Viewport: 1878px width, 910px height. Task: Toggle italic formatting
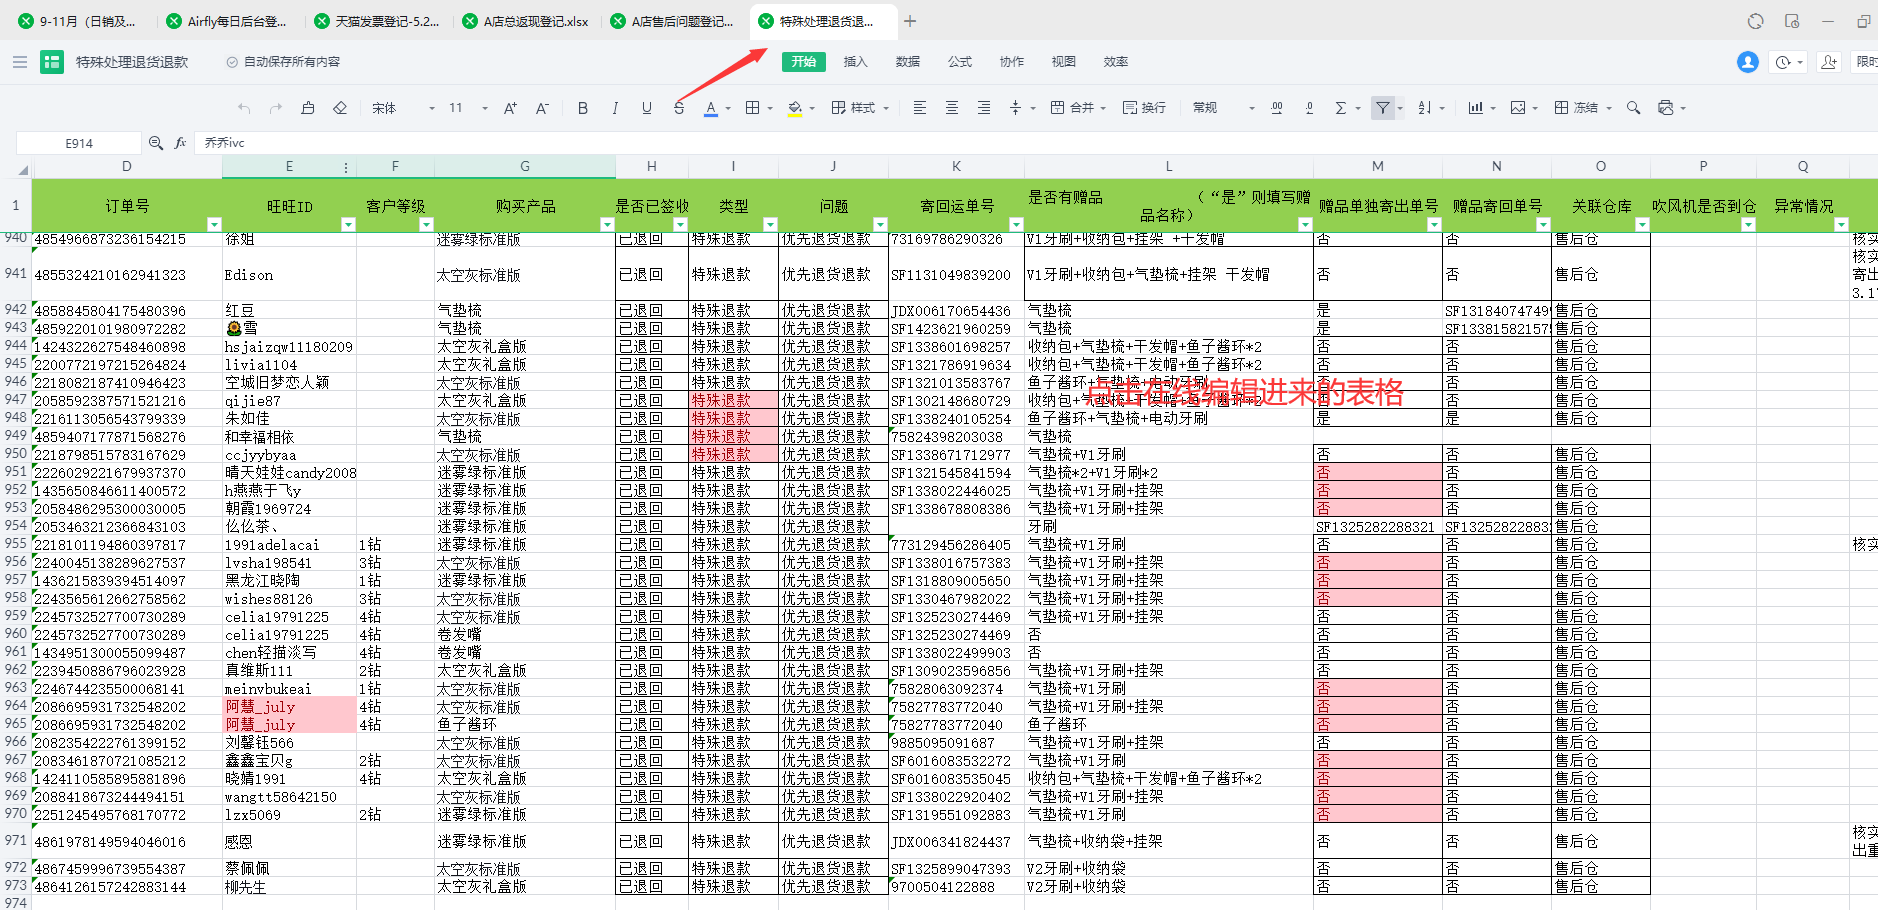[x=615, y=108]
